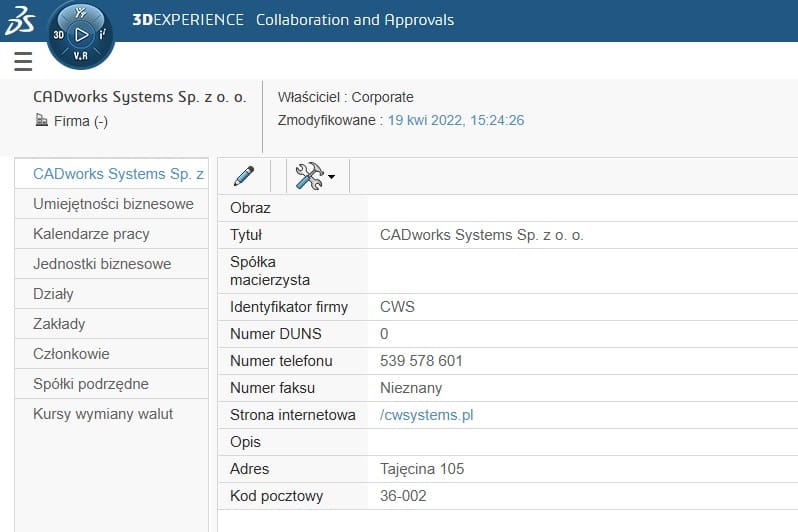The width and height of the screenshot is (798, 532).
Task: Click the Firma company building icon
Action: (x=41, y=120)
